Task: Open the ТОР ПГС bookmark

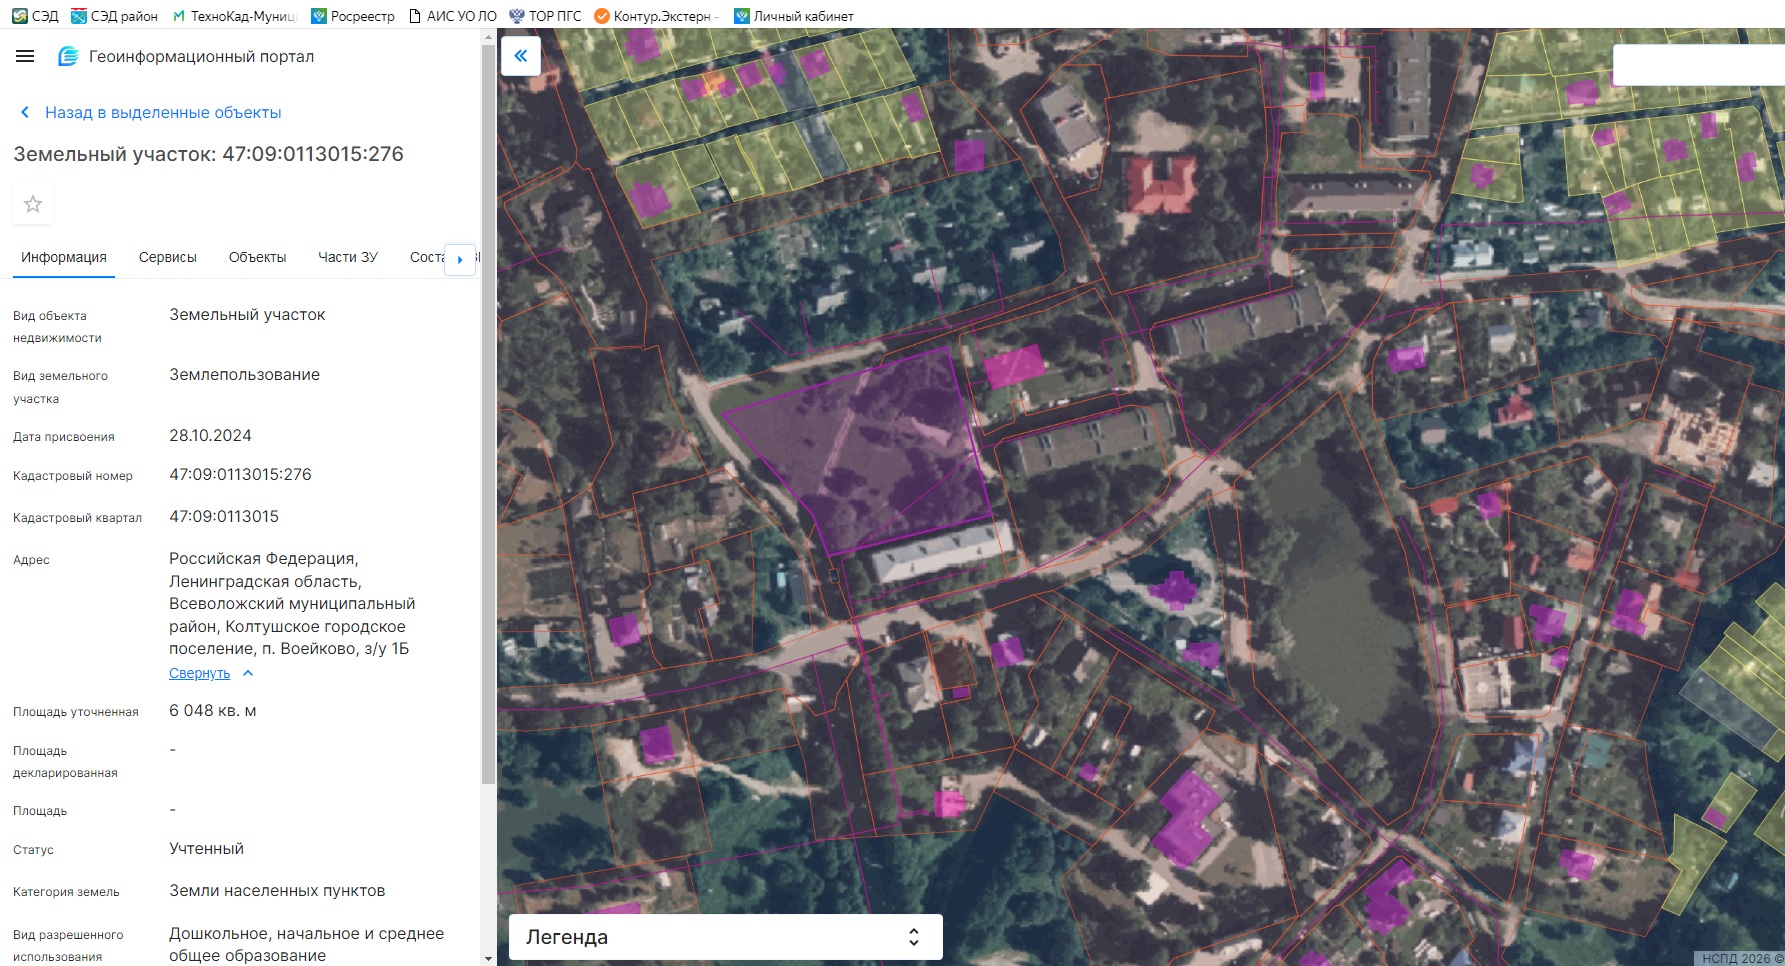Action: (545, 16)
